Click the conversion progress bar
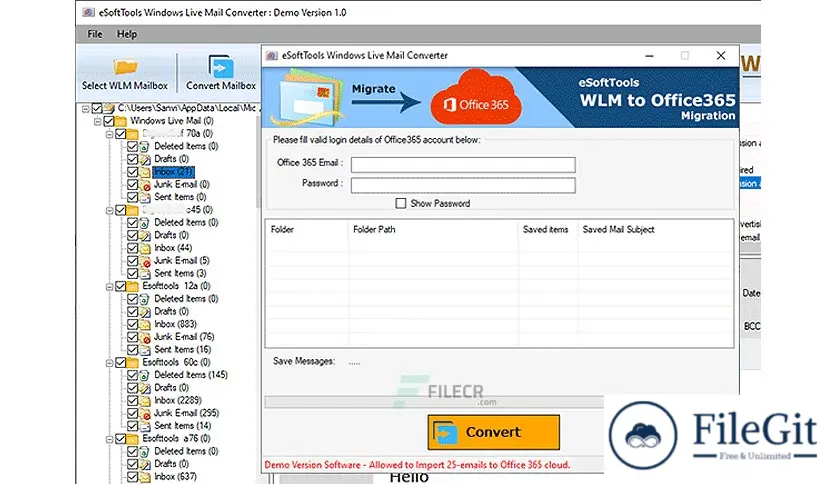 [435, 402]
